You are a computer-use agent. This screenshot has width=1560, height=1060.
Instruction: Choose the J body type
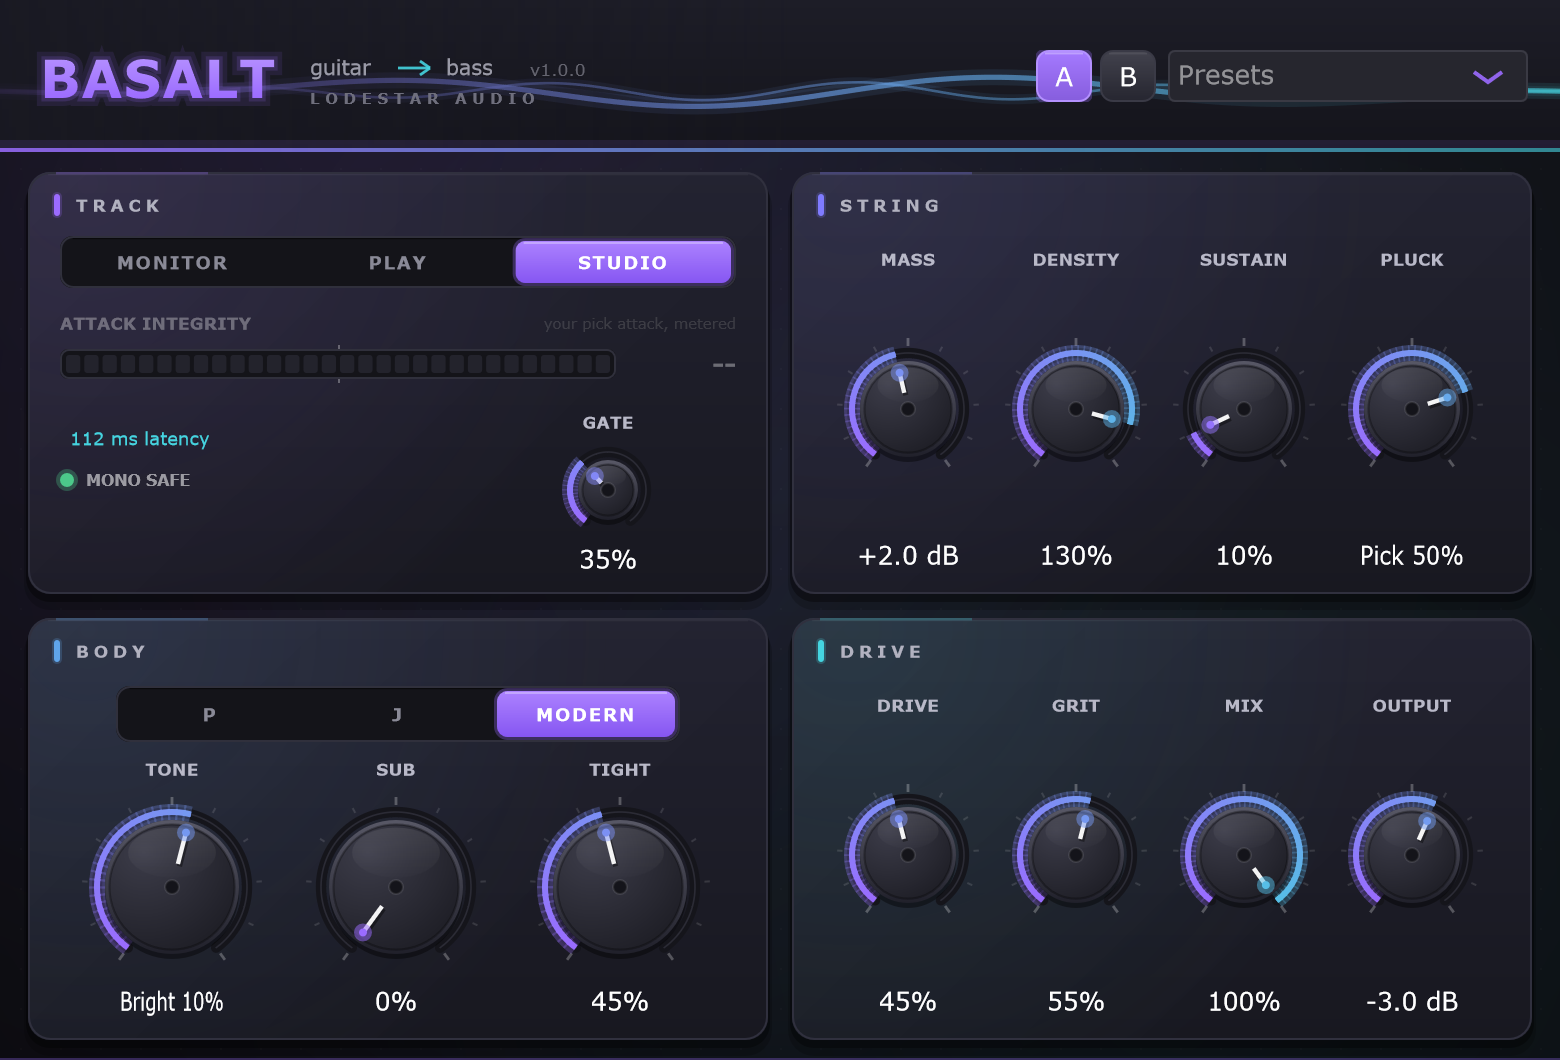(x=397, y=715)
